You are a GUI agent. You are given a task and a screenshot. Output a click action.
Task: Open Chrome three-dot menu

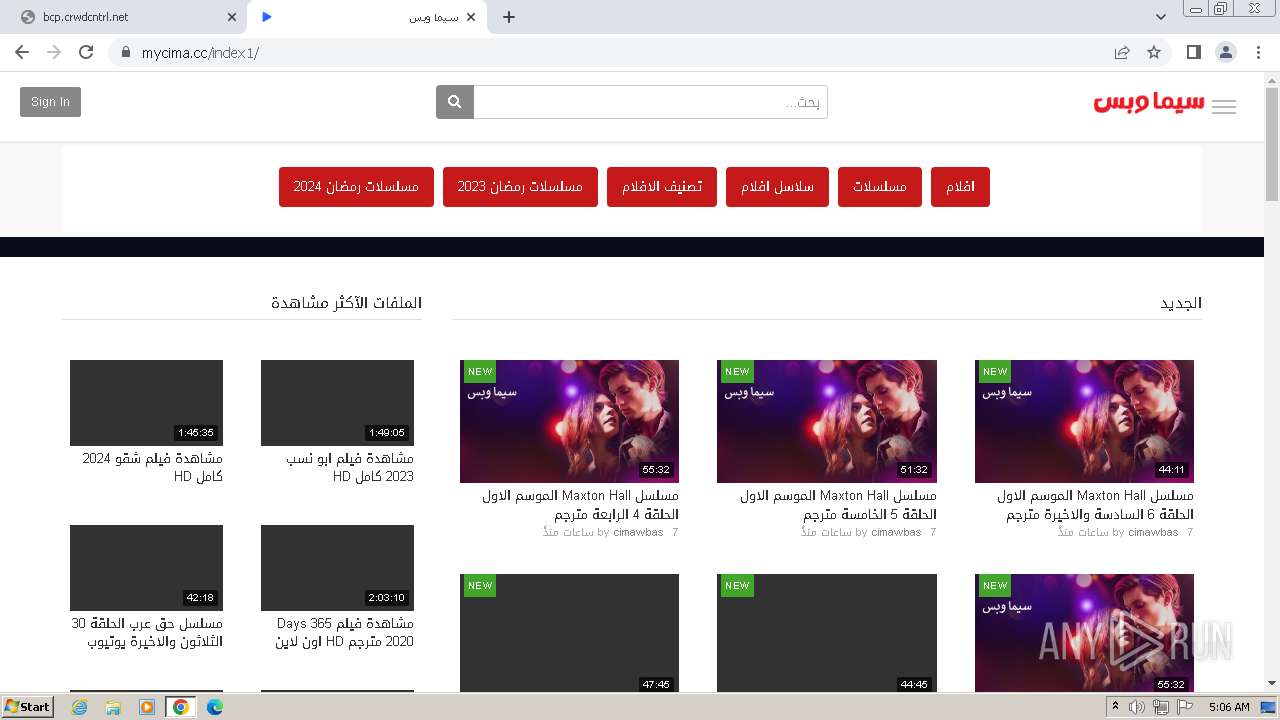[1258, 52]
